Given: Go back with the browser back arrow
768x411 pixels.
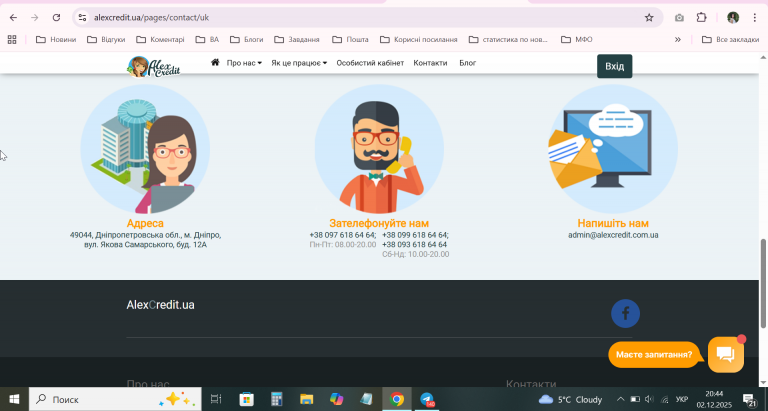Looking at the screenshot, I should point(13,18).
